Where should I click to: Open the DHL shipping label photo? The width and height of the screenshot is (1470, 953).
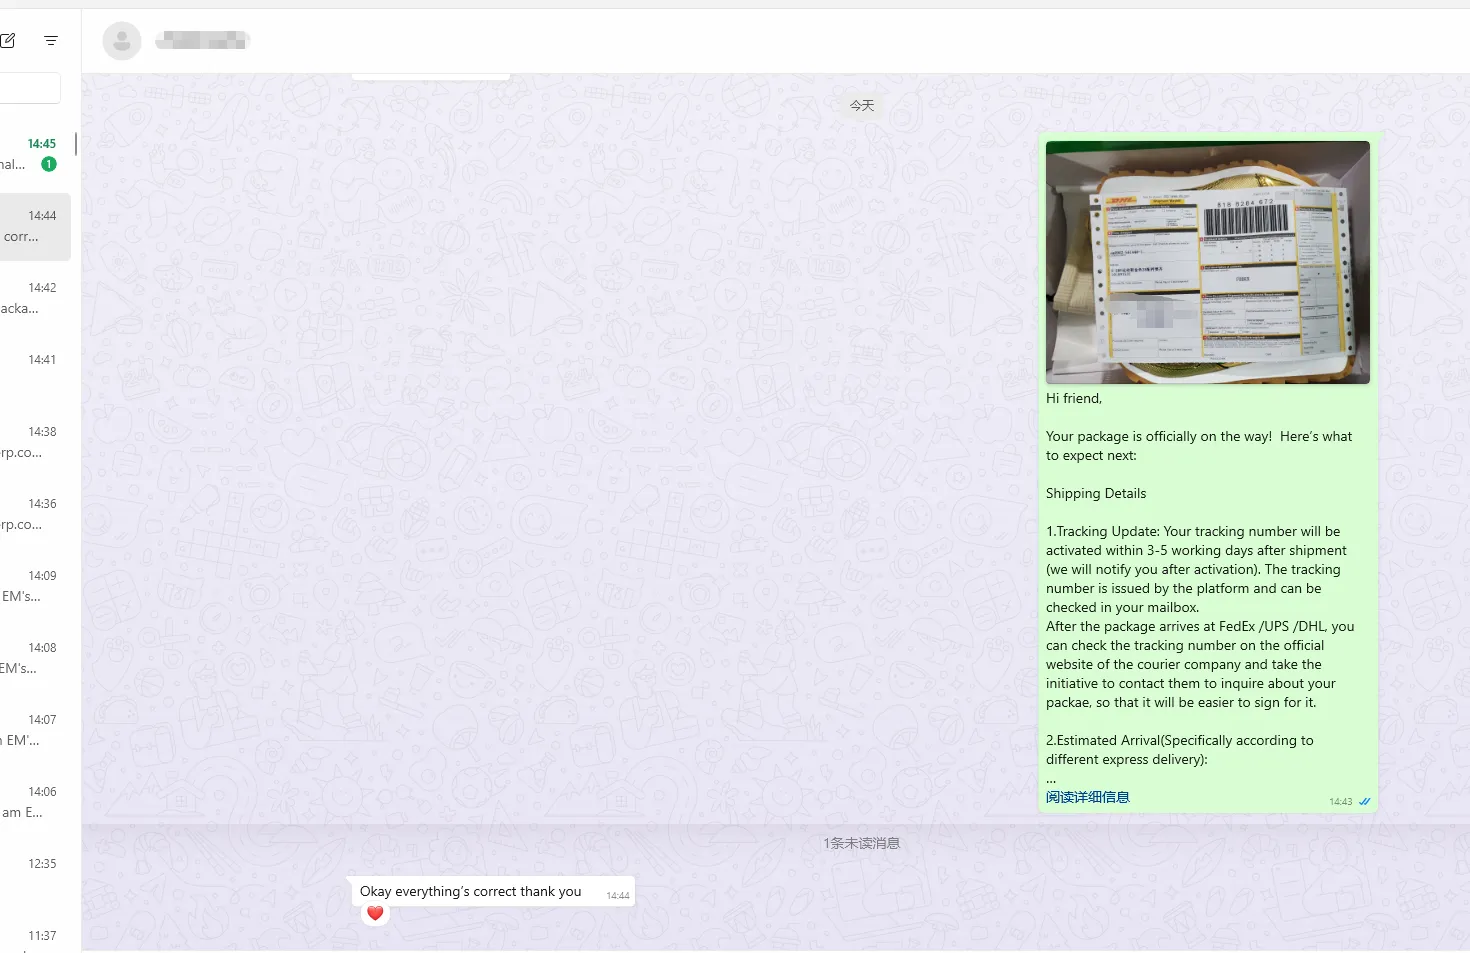[x=1207, y=262]
